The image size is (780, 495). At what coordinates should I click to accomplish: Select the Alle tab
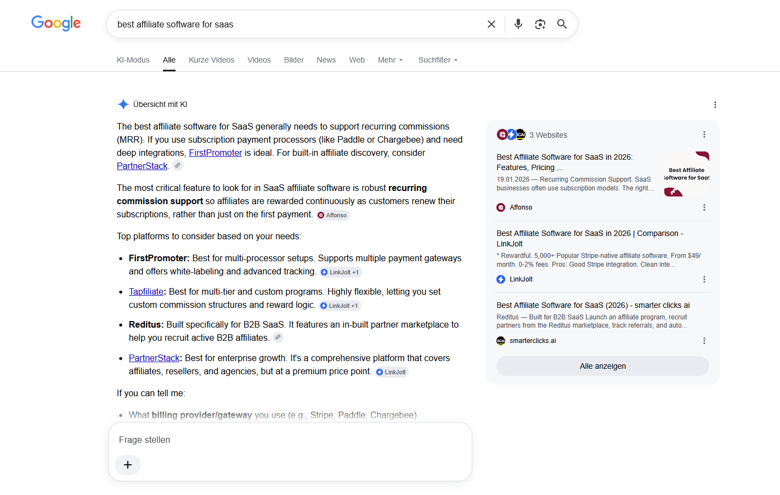coord(169,60)
